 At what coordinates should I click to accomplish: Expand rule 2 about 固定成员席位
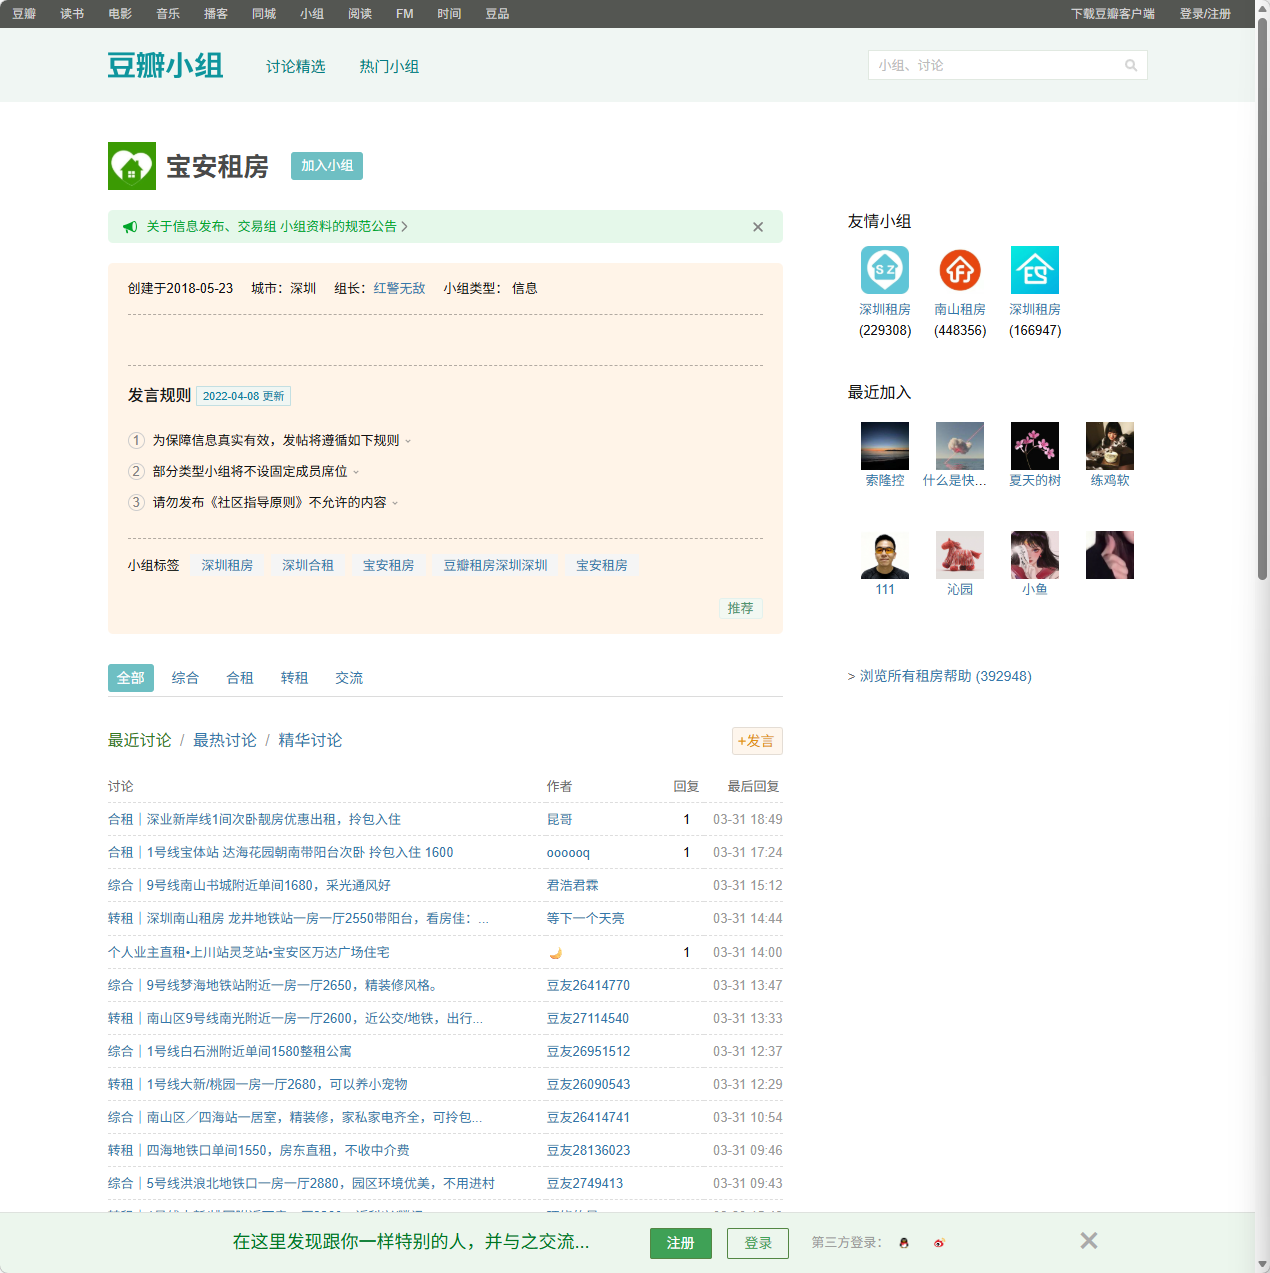coord(356,472)
